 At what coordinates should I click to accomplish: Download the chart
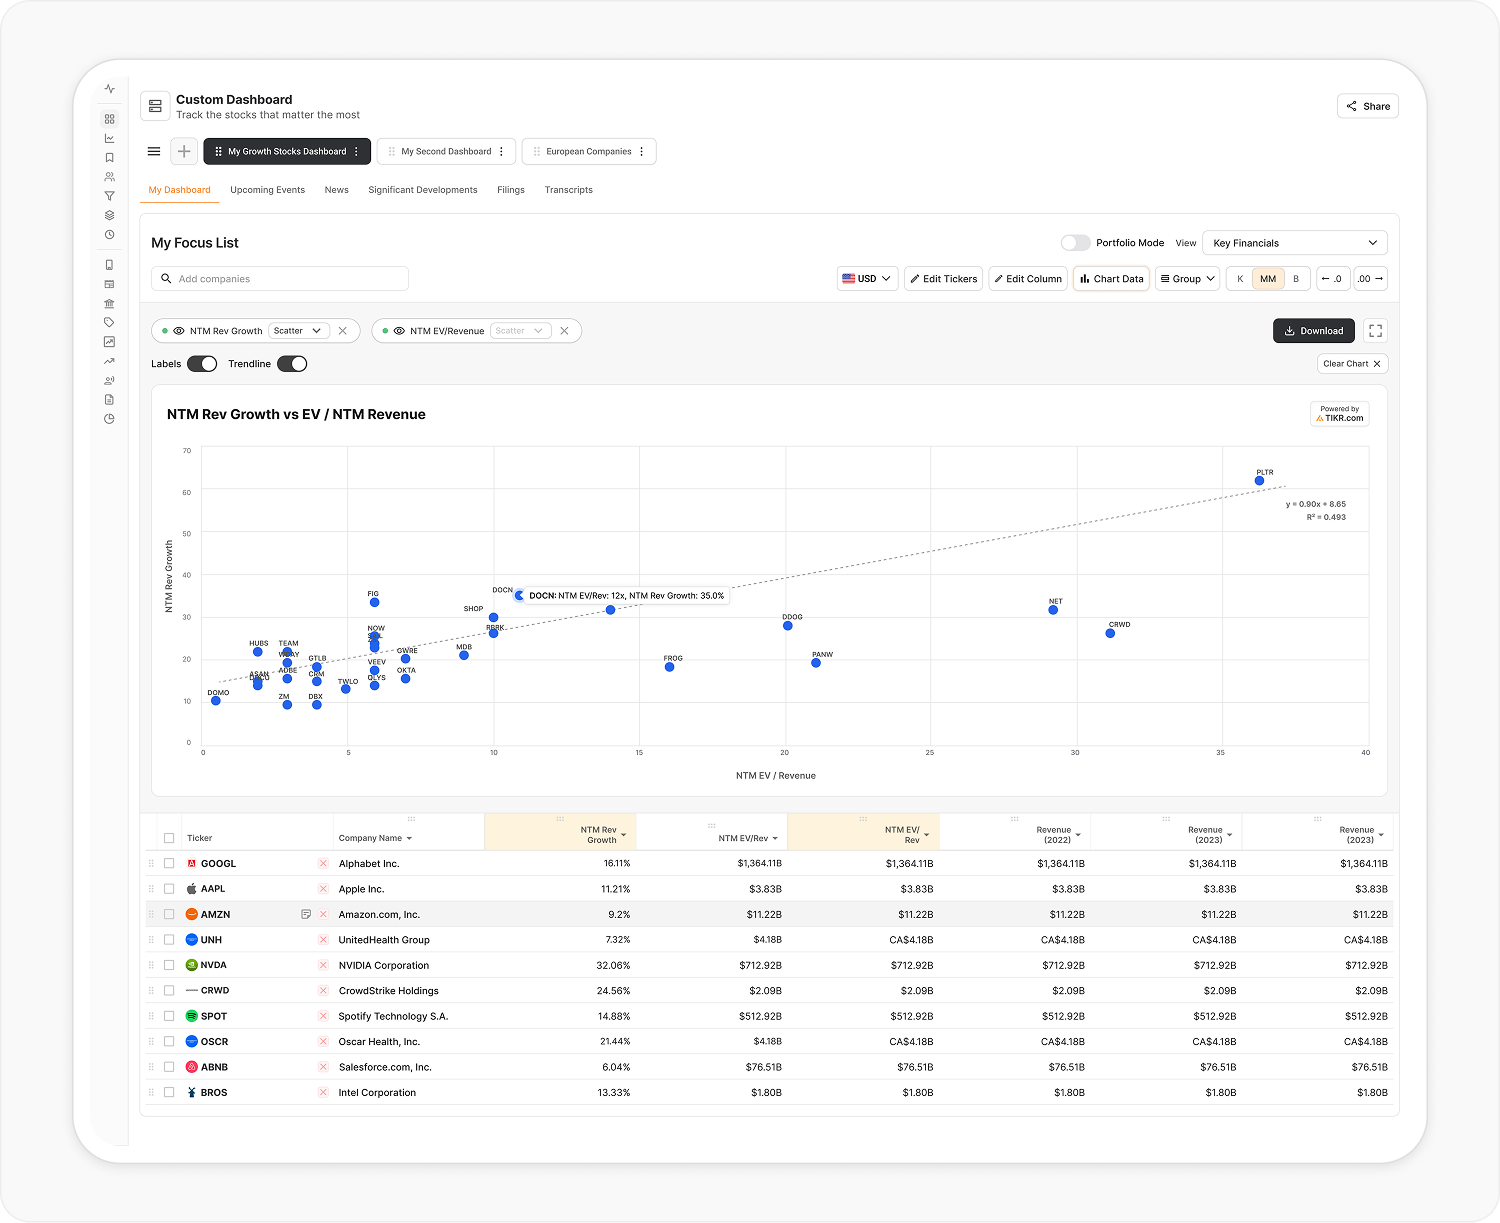click(x=1314, y=331)
